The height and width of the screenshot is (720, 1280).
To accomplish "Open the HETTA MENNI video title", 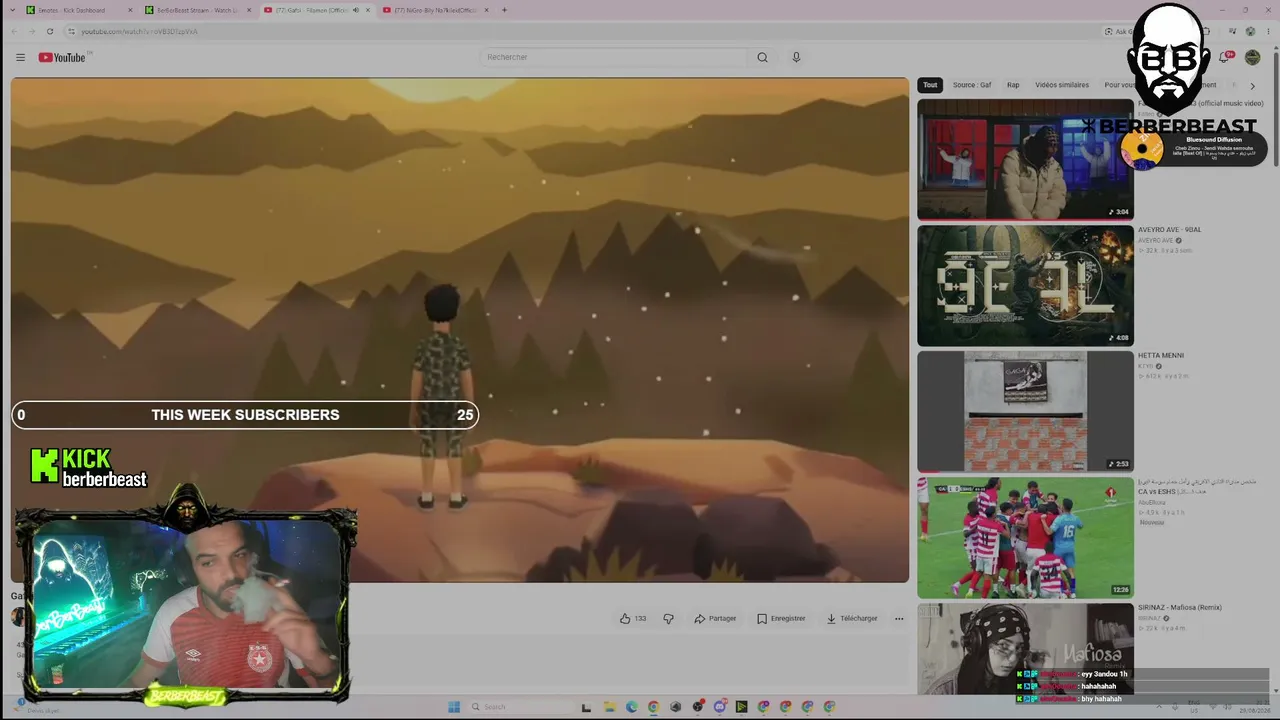I will [1161, 355].
